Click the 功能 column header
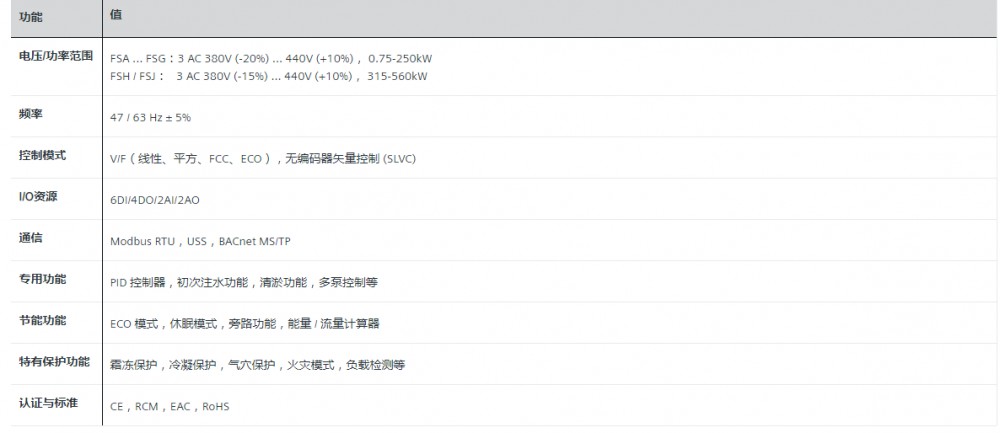1000x433 pixels. (30, 17)
